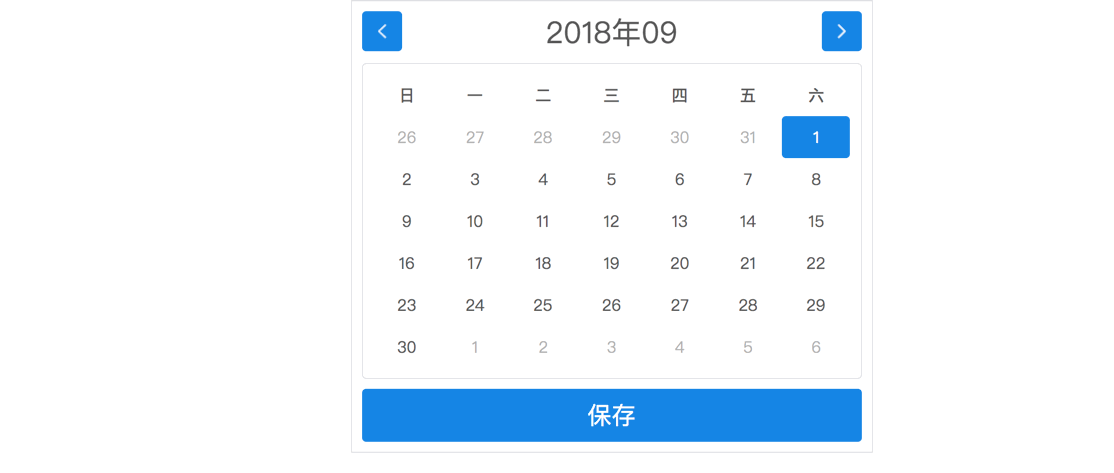Screen dimensions: 1114x473
Task: Go to the next month arrow
Action: [x=842, y=31]
